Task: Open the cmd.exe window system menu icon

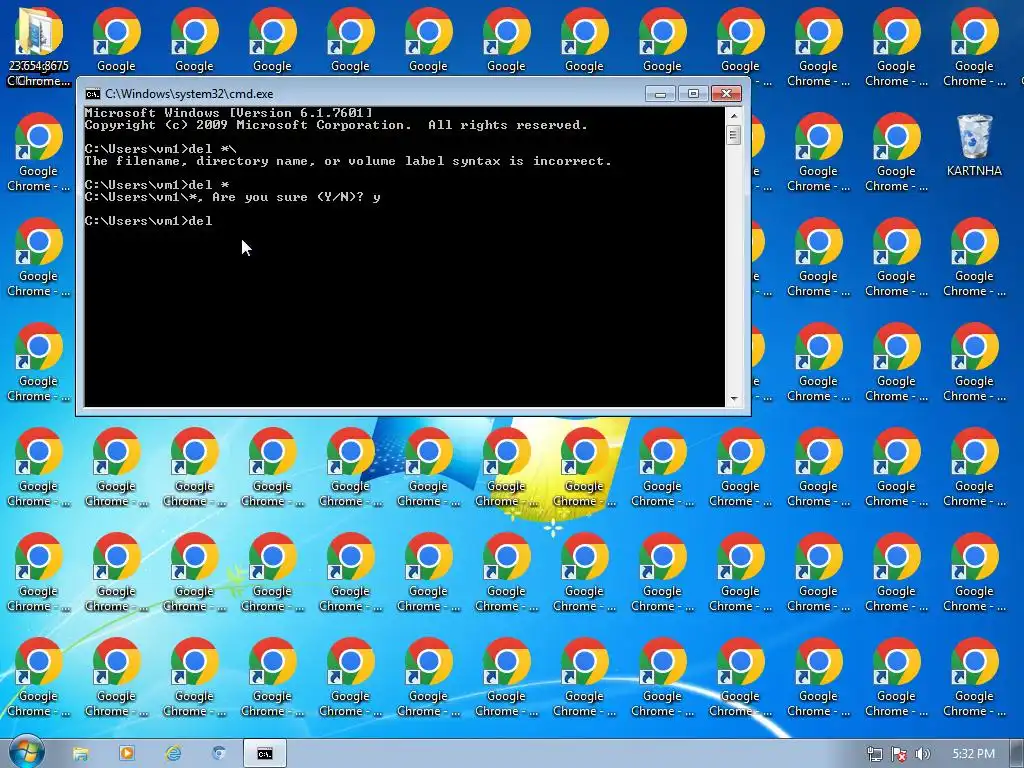Action: point(93,94)
